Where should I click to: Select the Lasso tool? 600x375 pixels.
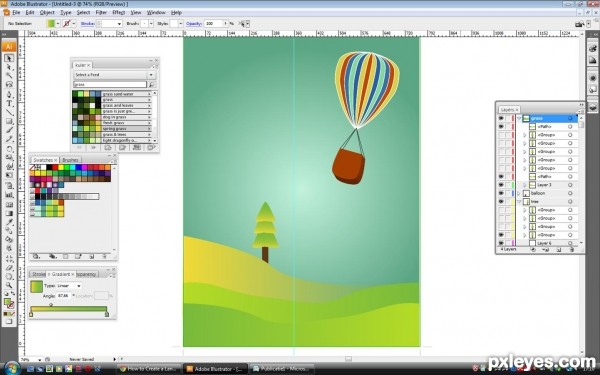(x=9, y=85)
